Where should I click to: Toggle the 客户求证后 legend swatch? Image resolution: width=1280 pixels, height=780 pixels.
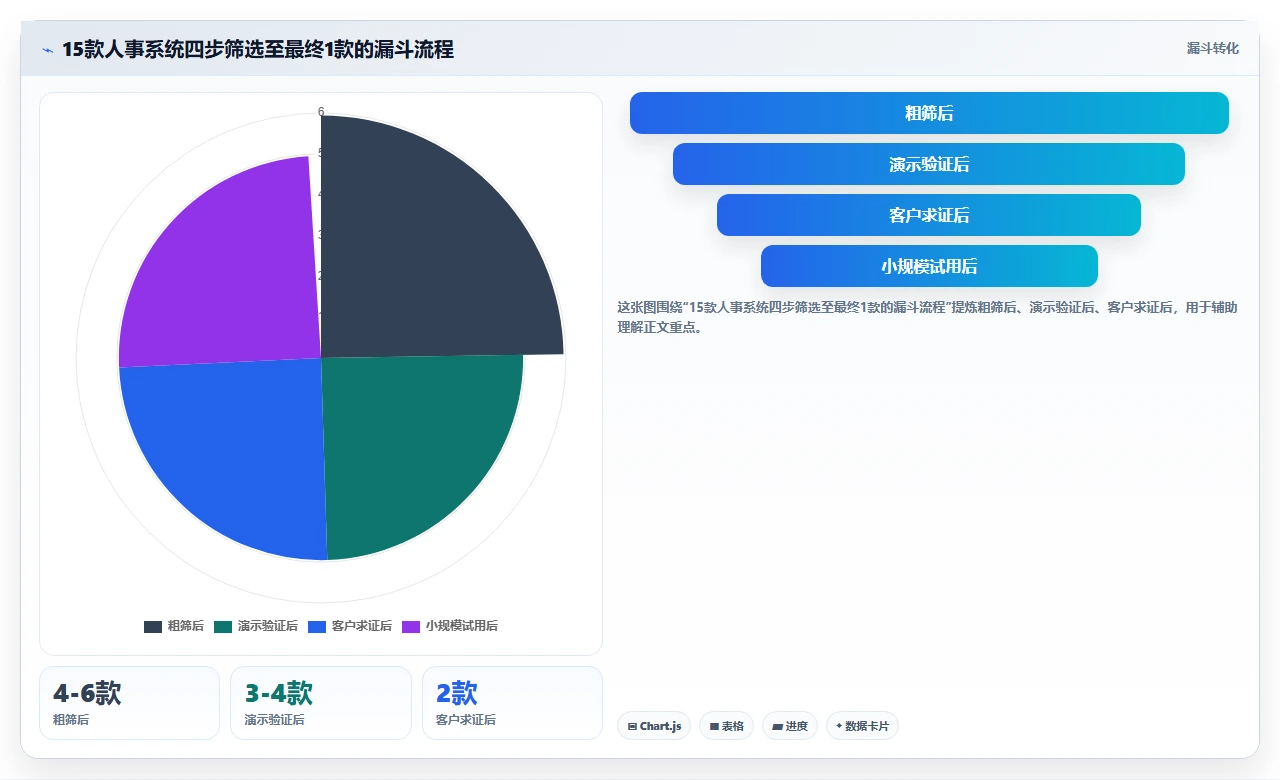(317, 626)
